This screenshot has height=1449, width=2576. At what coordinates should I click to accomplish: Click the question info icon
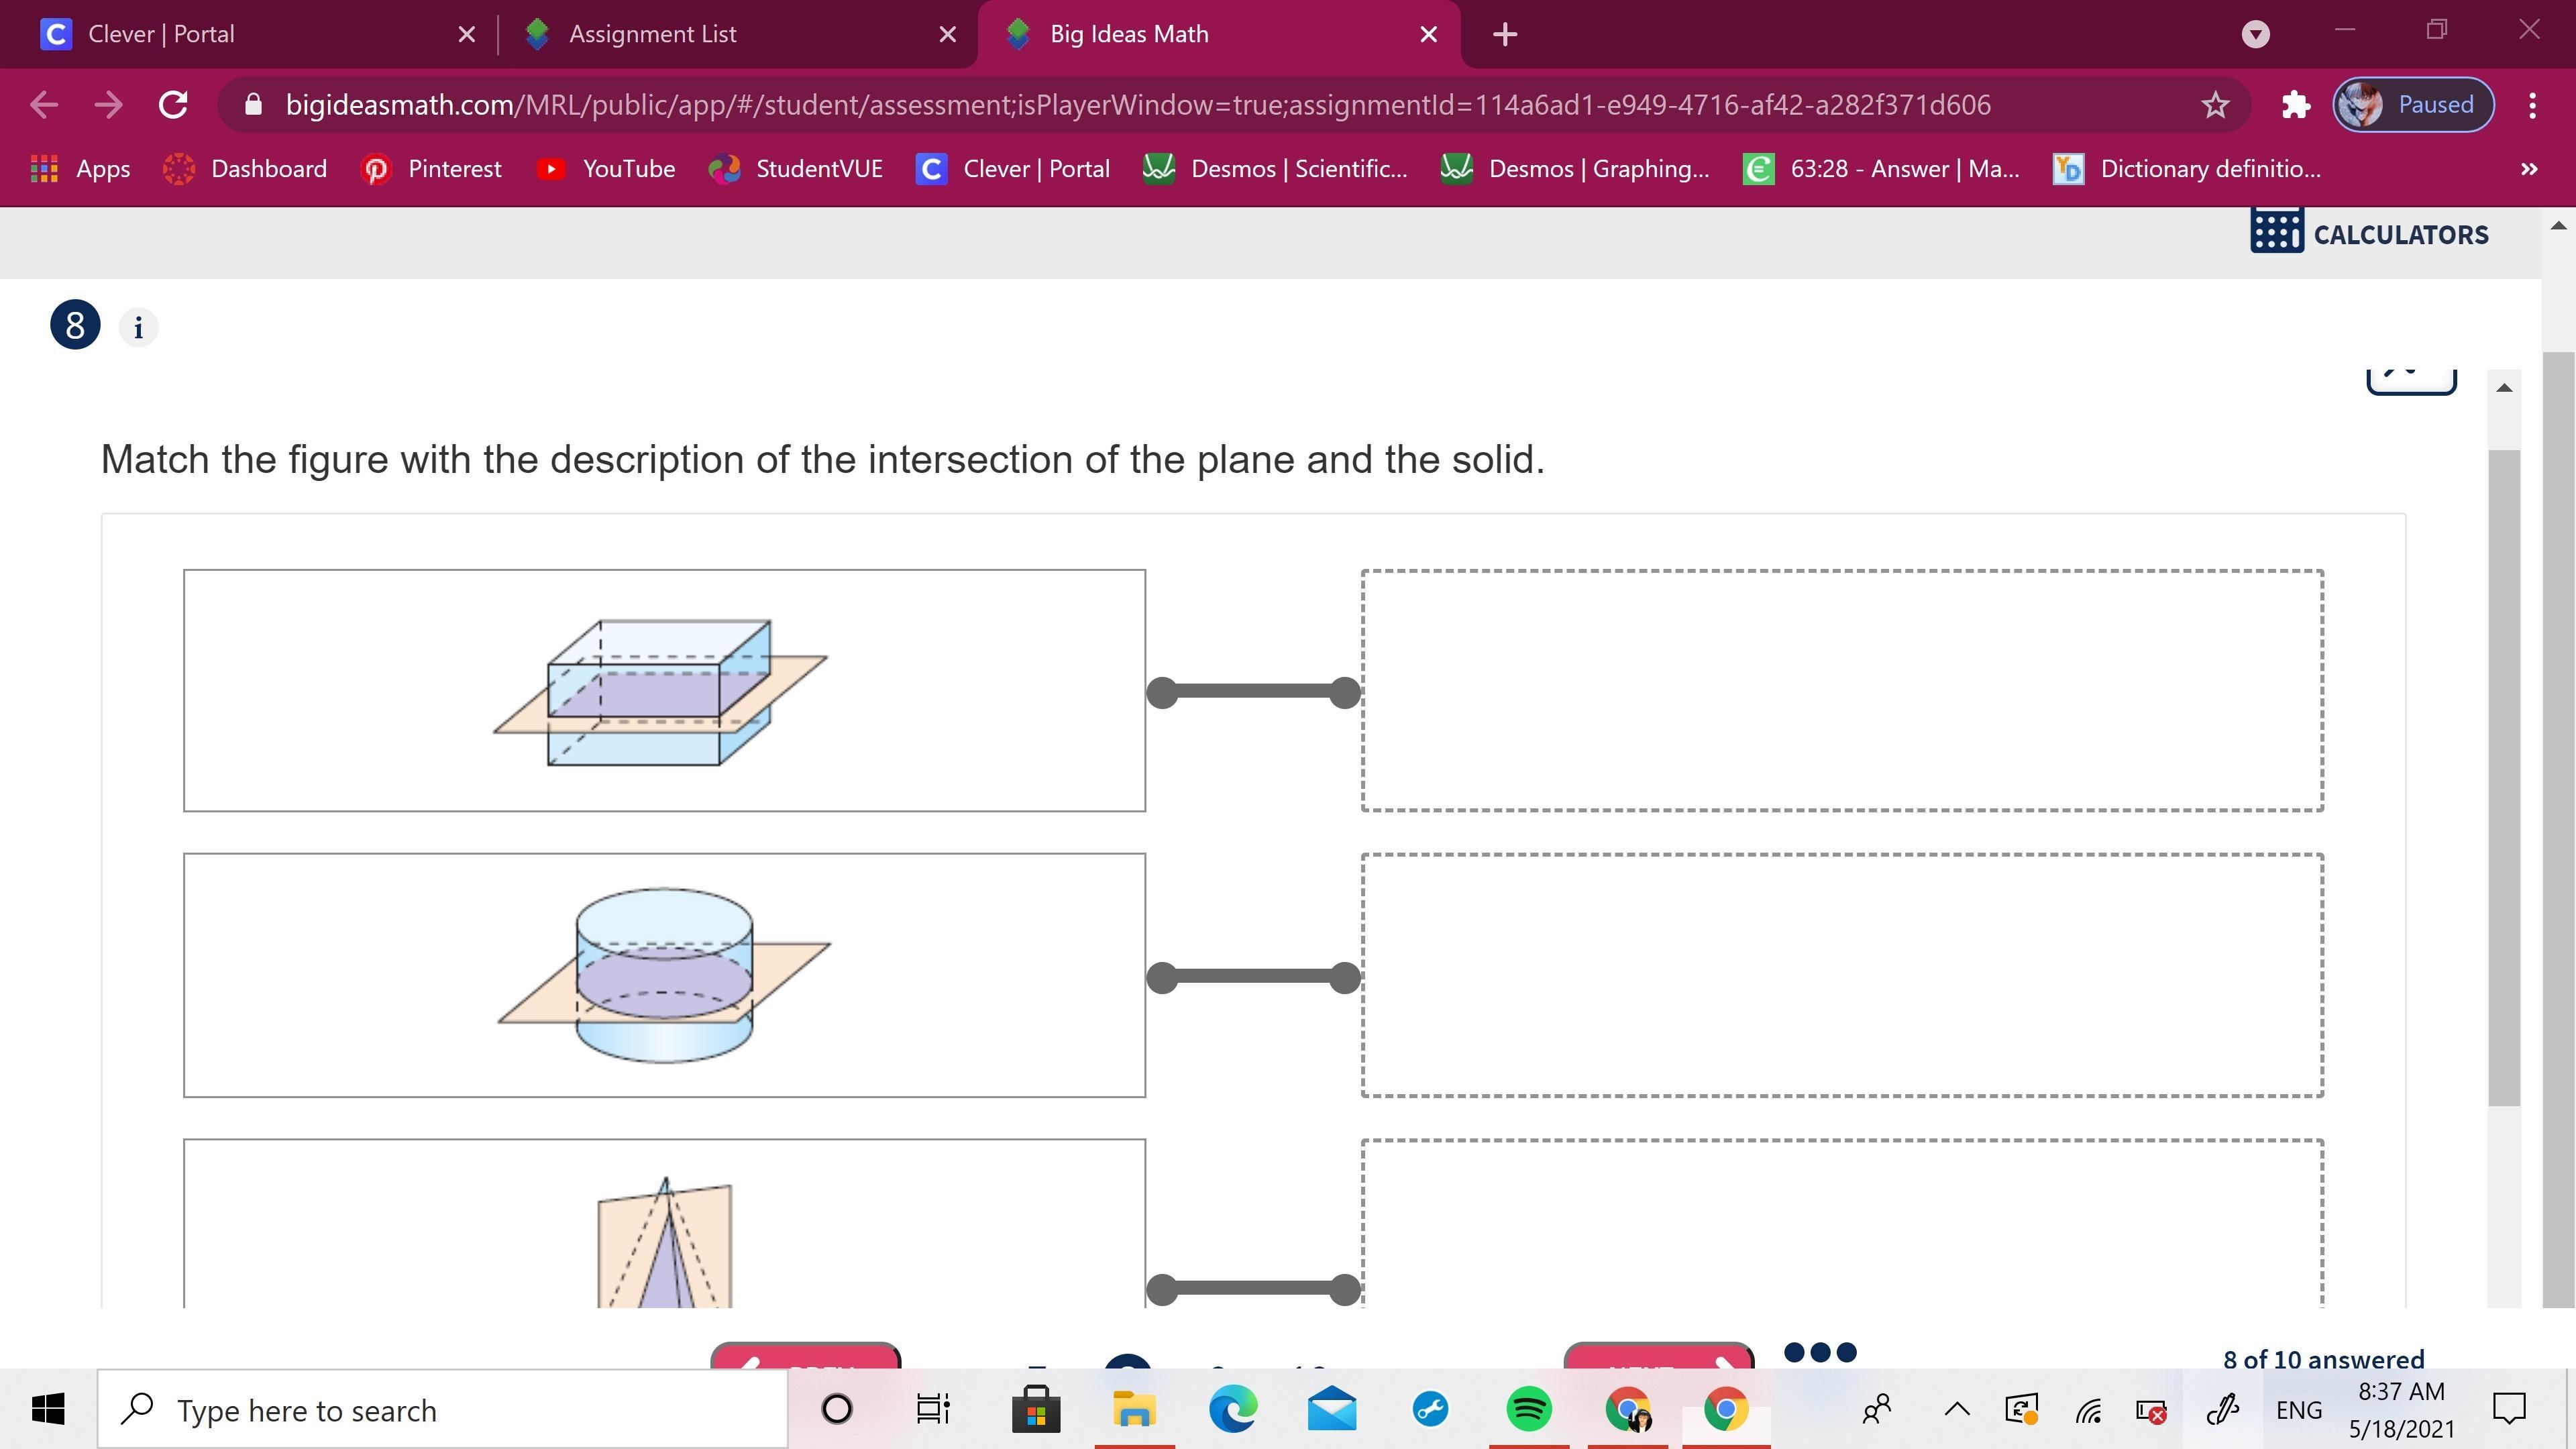click(x=138, y=327)
